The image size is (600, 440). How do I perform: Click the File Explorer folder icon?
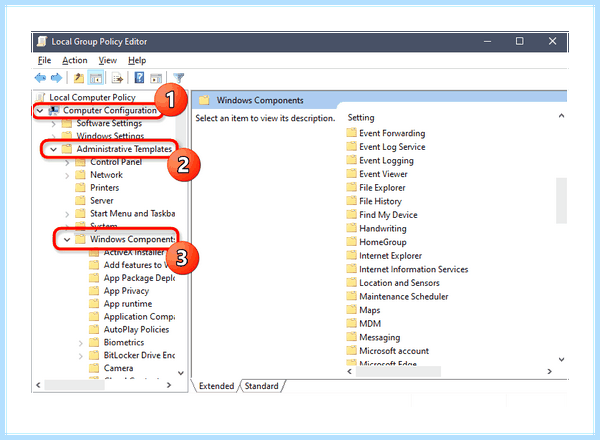[x=351, y=187]
